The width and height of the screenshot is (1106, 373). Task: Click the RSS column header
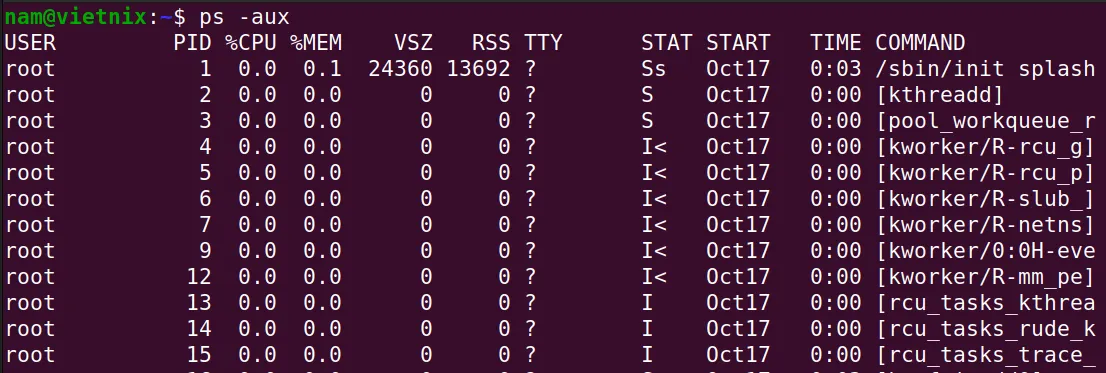coord(491,43)
